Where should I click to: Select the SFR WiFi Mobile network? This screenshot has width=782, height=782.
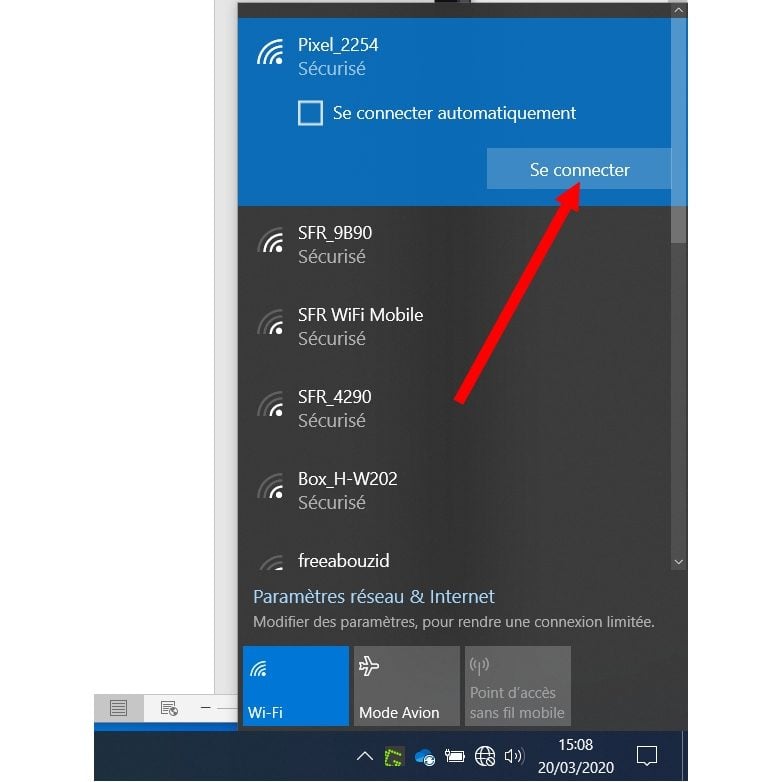(454, 327)
